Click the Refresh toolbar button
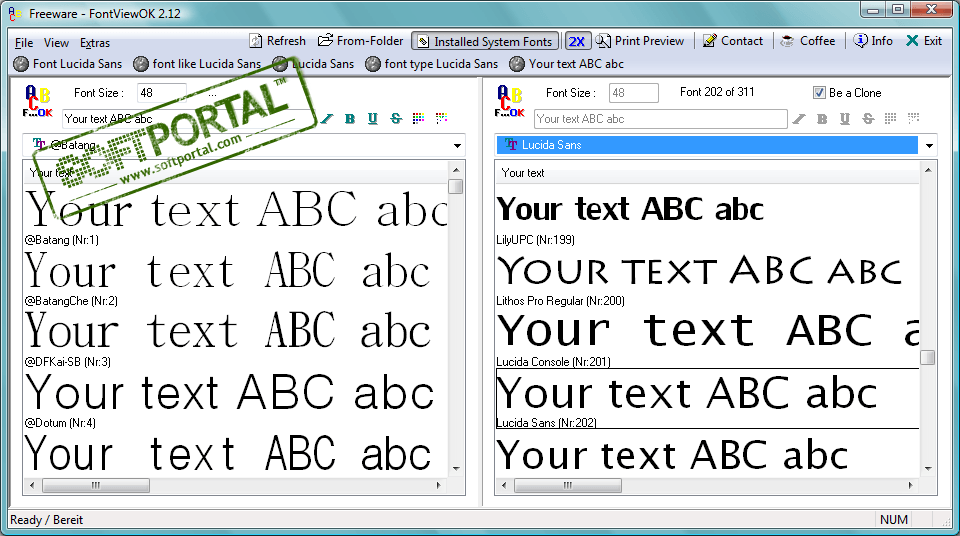The width and height of the screenshot is (960, 536). pos(278,41)
